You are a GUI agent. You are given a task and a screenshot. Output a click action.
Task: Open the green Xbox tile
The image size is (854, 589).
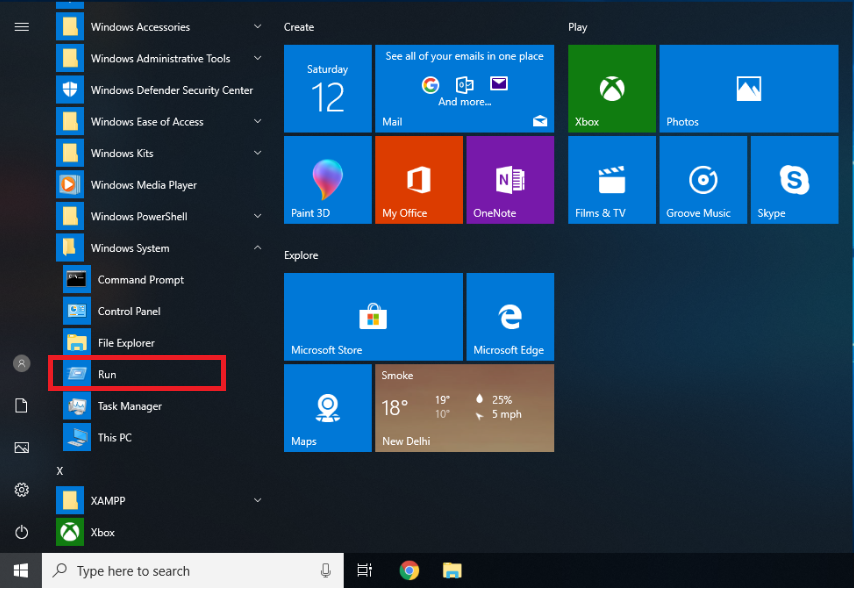pyautogui.click(x=612, y=89)
